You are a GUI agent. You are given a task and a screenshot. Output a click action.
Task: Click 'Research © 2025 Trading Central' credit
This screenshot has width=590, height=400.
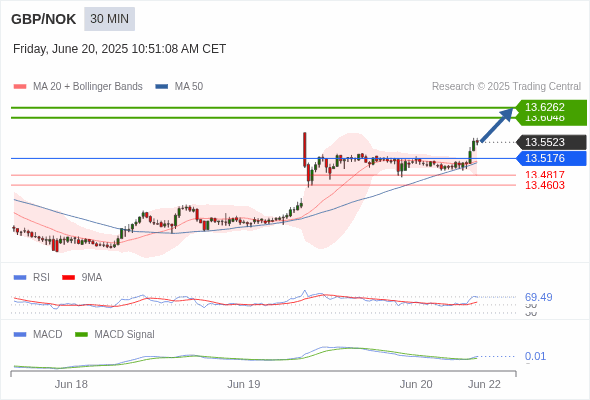[506, 87]
